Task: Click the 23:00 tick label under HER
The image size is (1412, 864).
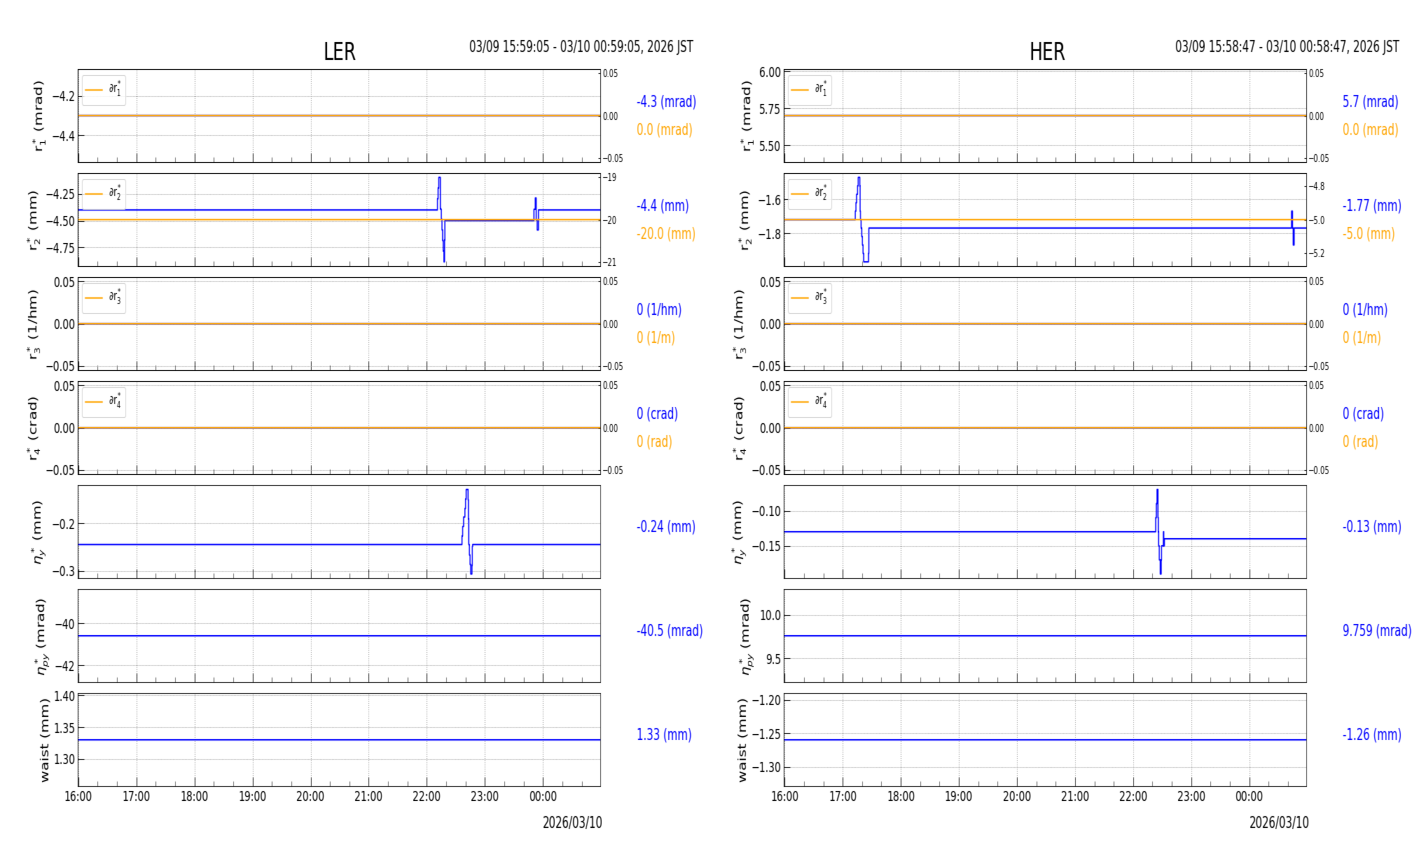Action: tap(1191, 797)
